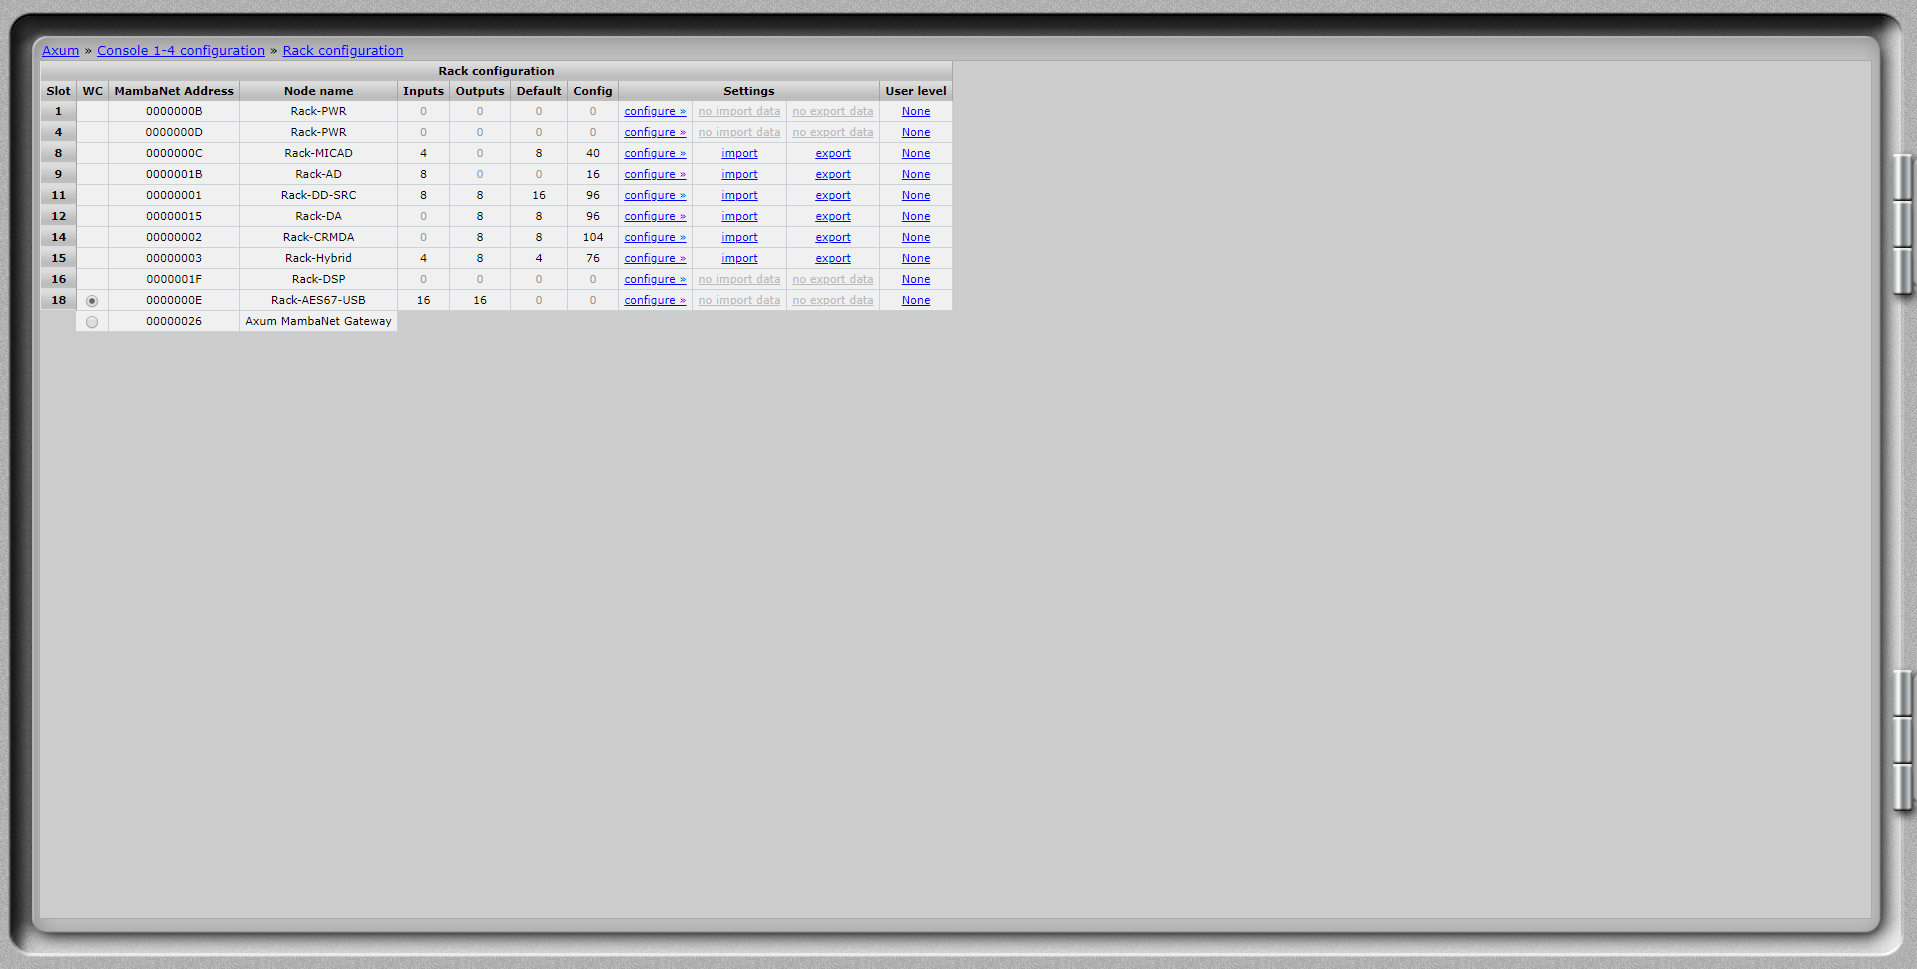This screenshot has height=969, width=1917.
Task: Open configure for Rack-DA slot 12
Action: [x=655, y=217]
